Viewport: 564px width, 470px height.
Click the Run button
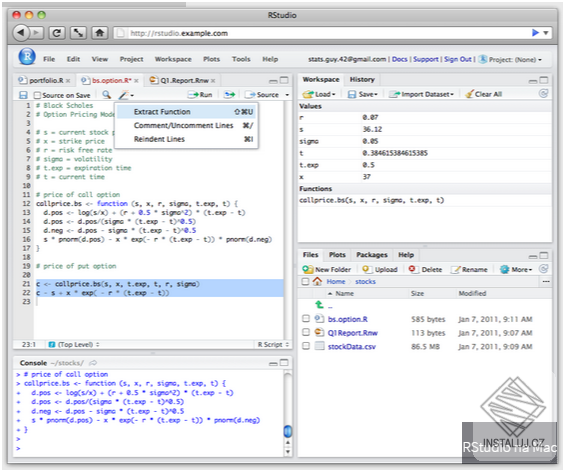(200, 95)
